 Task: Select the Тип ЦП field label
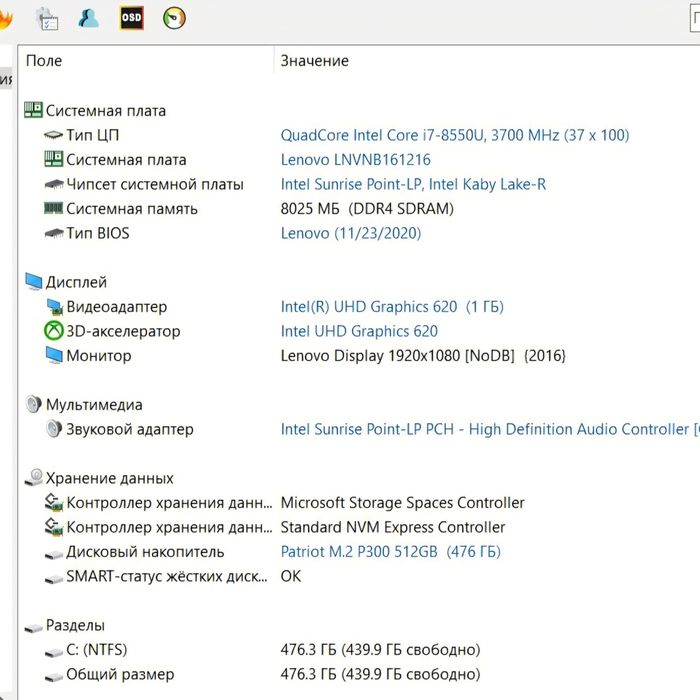(x=92, y=135)
